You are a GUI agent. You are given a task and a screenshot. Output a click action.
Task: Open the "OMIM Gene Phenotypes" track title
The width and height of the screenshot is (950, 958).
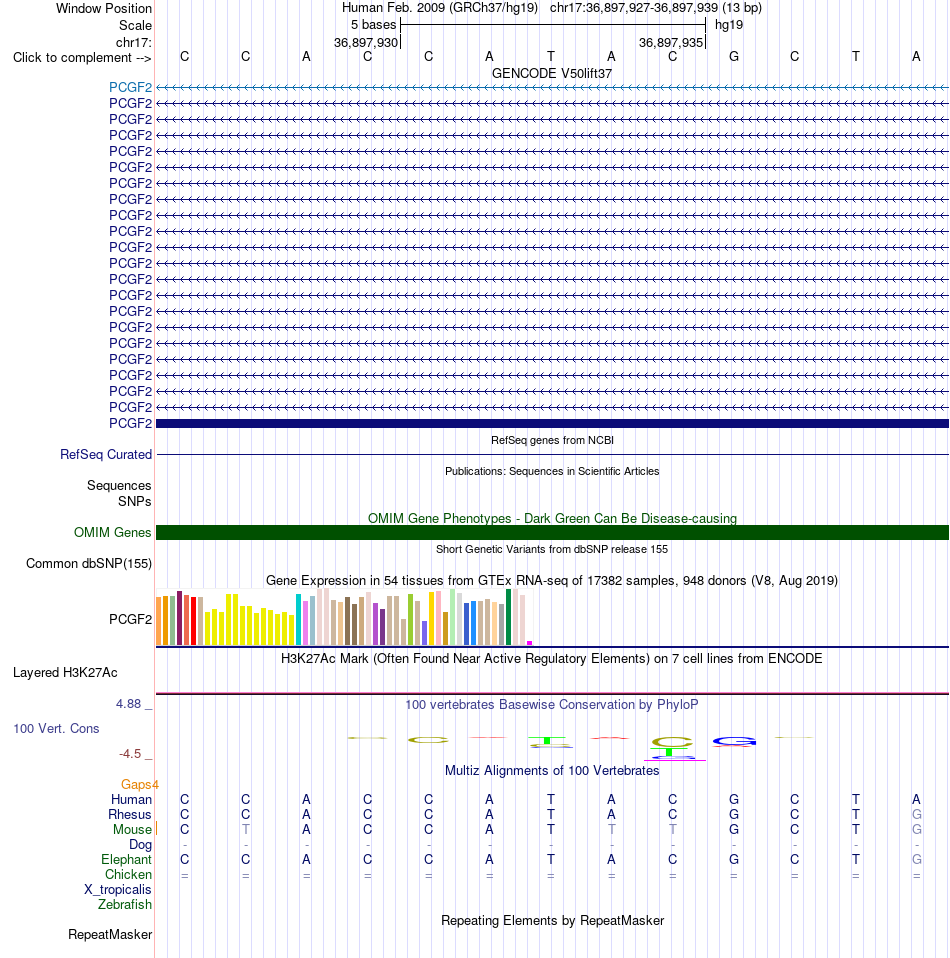click(x=552, y=518)
